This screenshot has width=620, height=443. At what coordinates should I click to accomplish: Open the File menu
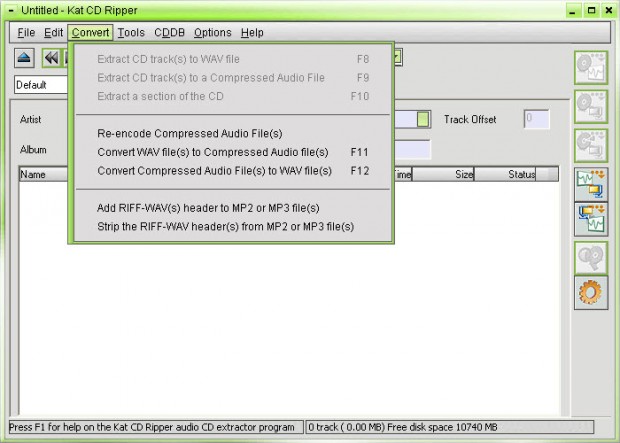[26, 32]
